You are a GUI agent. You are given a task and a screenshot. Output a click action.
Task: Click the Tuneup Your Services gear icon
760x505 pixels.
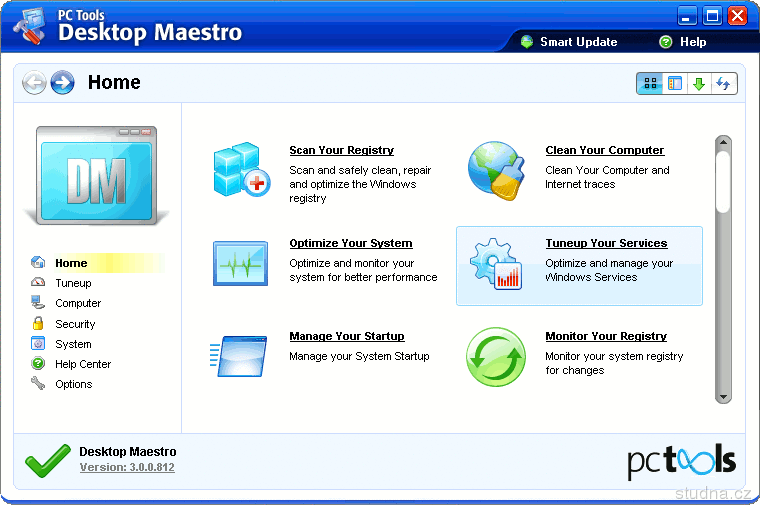pyautogui.click(x=496, y=264)
